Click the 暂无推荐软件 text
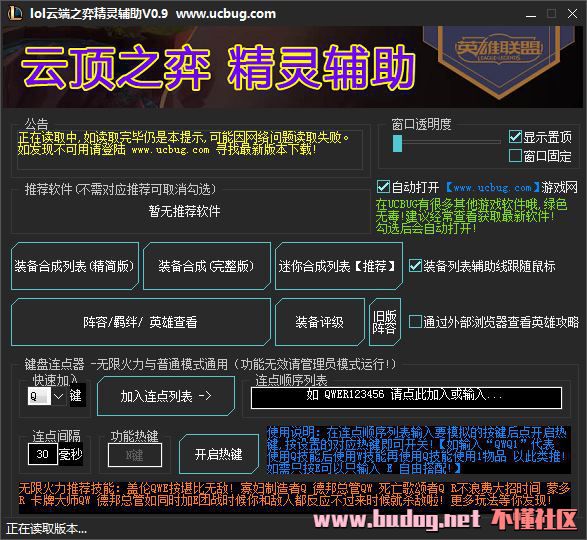587x540 pixels. pos(184,211)
